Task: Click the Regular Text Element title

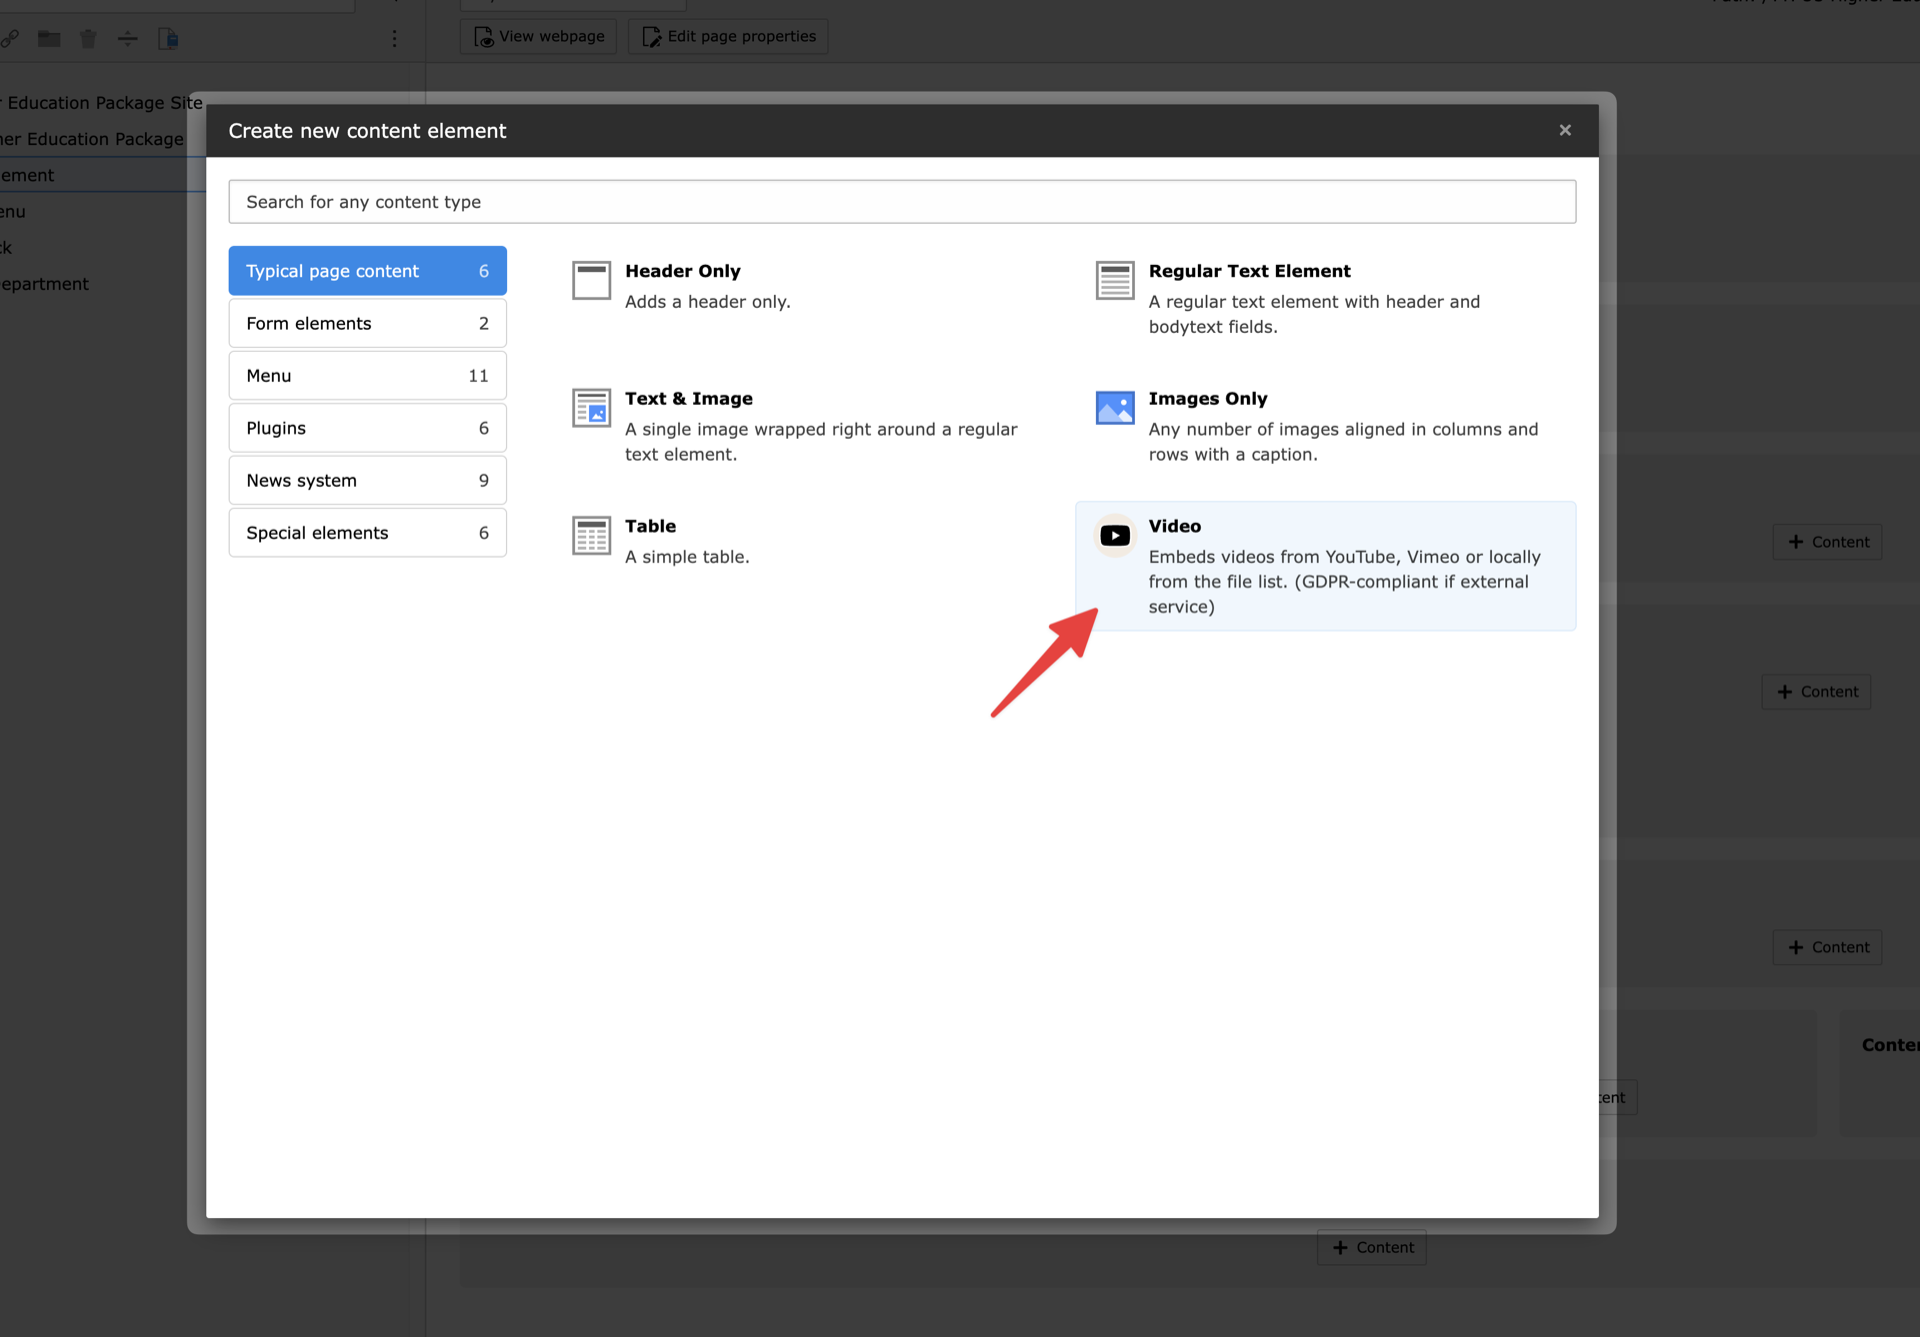Action: [x=1249, y=271]
